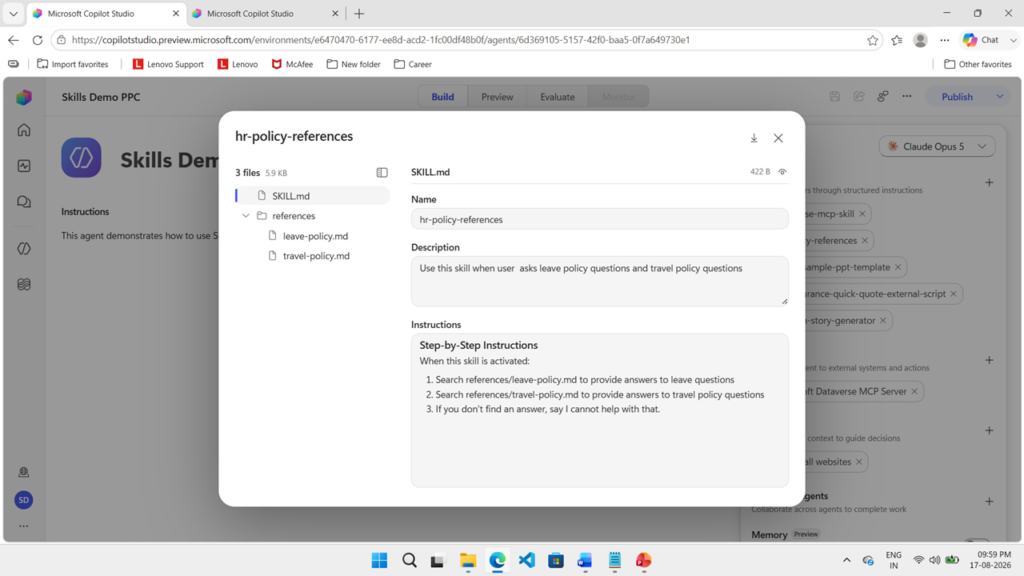Open leave-policy.md file
1024x576 pixels.
coord(315,236)
